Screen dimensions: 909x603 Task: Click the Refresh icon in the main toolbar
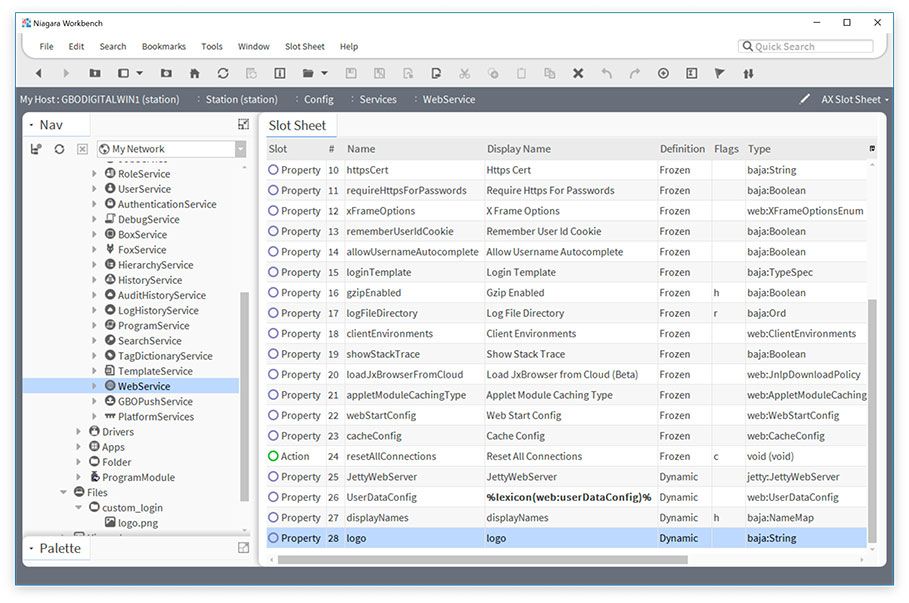click(x=223, y=73)
